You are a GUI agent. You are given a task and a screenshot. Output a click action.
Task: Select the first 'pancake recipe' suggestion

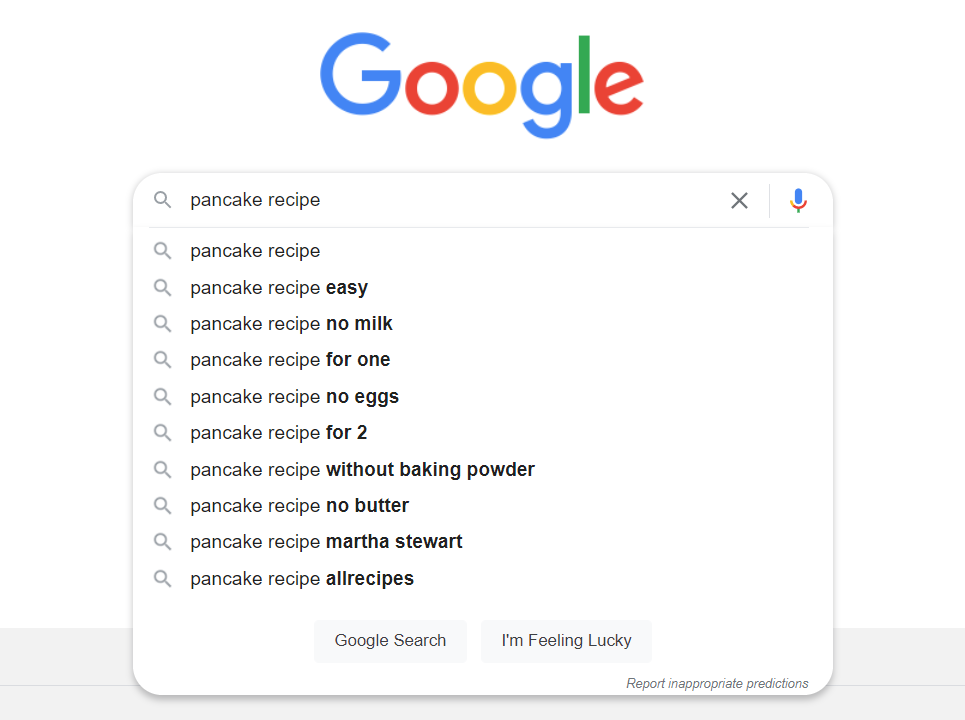pyautogui.click(x=482, y=251)
